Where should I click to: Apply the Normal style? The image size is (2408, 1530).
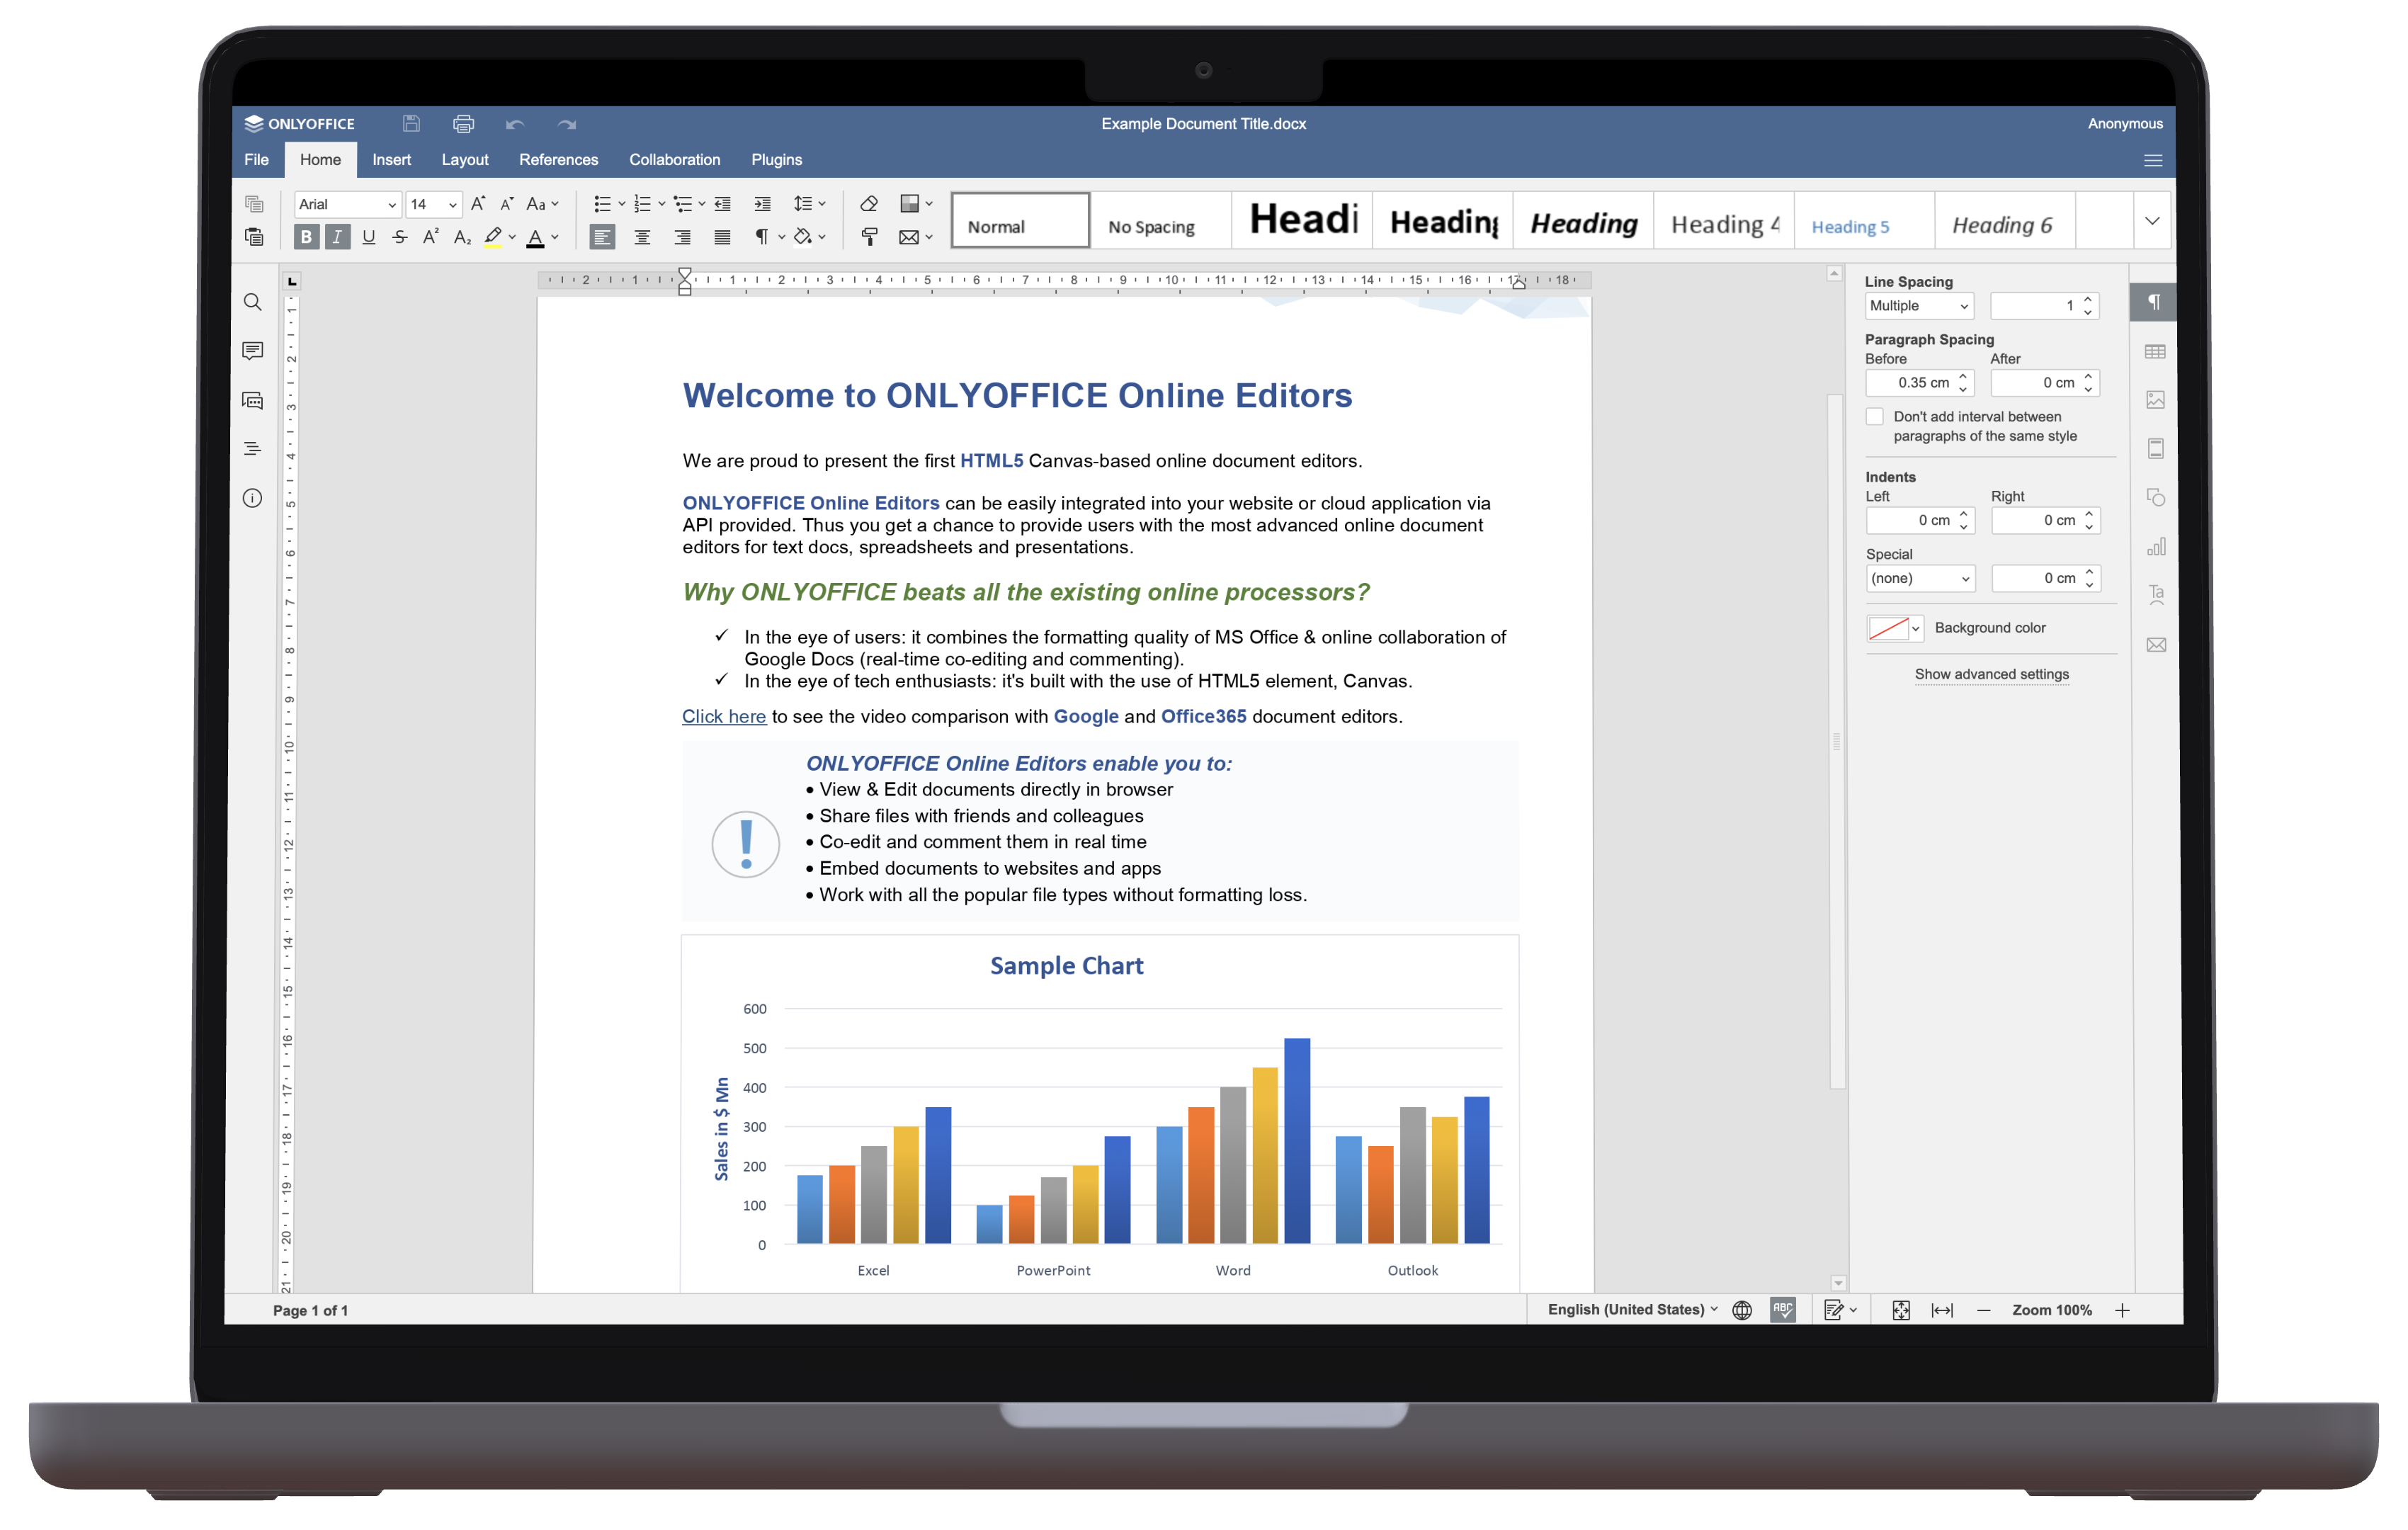[x=1020, y=220]
